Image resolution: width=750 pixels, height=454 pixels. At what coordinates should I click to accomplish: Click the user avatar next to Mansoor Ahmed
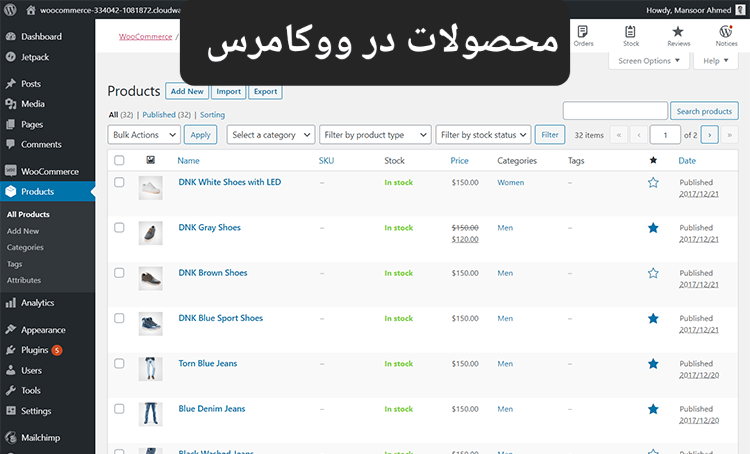pyautogui.click(x=740, y=10)
